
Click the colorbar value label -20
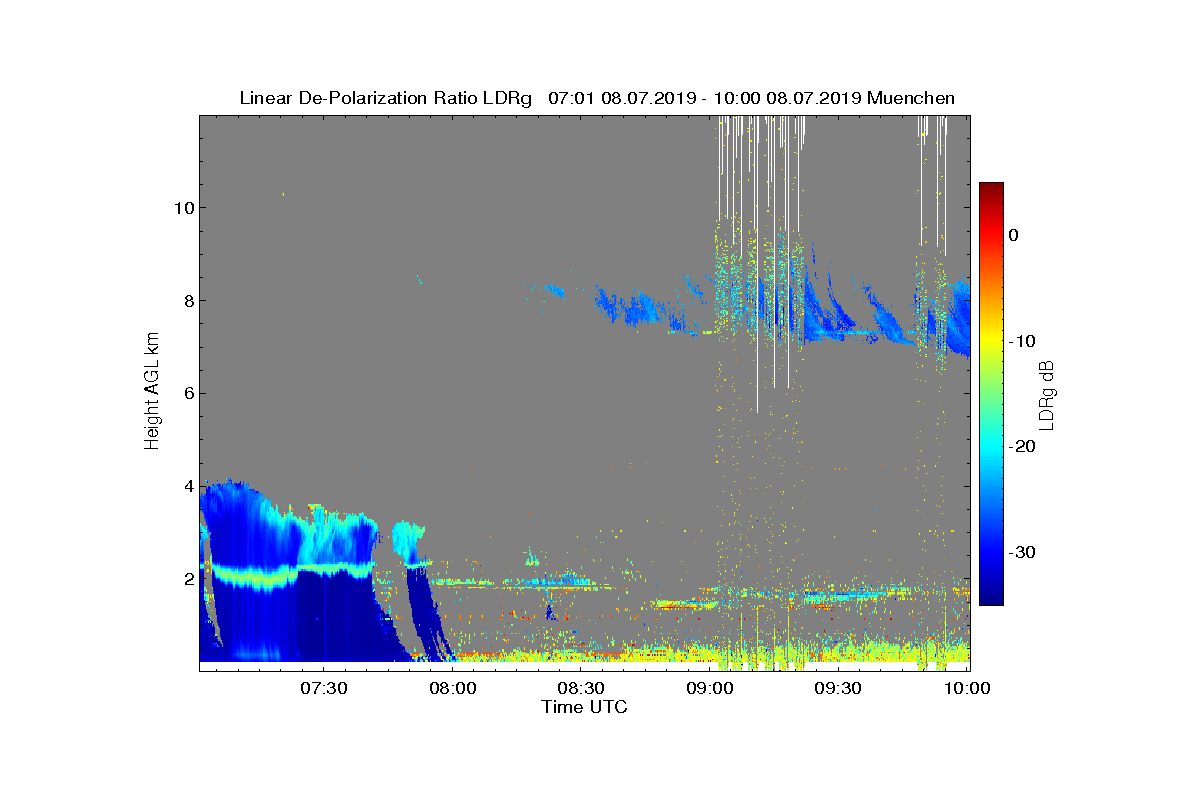tap(1021, 447)
